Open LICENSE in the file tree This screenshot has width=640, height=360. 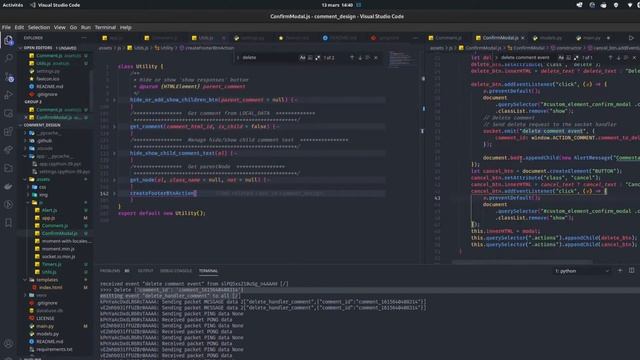point(45,318)
